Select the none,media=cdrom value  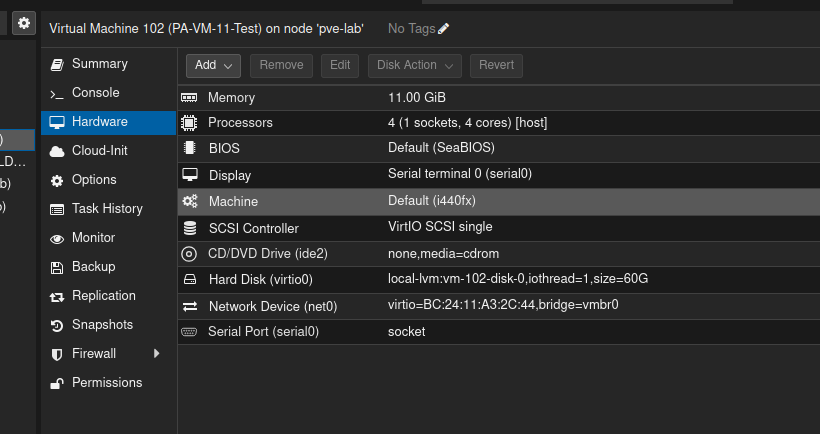[443, 254]
